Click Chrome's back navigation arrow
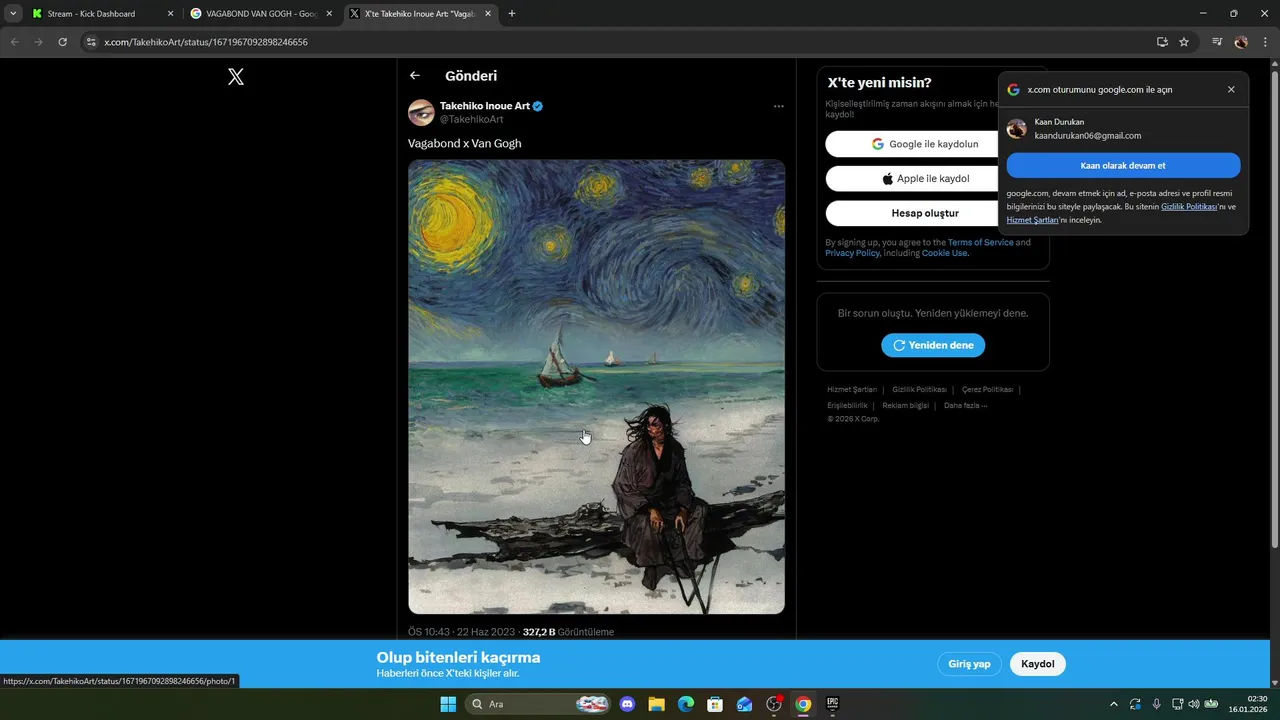The image size is (1280, 720). pos(14,42)
